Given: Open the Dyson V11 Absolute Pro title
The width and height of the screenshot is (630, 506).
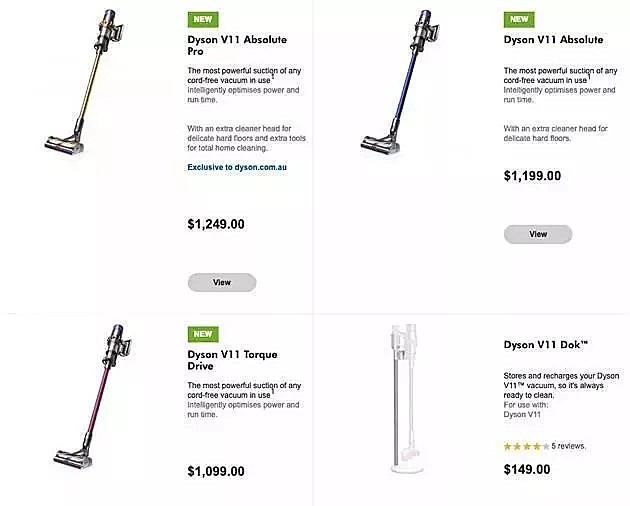Looking at the screenshot, I should tap(237, 45).
